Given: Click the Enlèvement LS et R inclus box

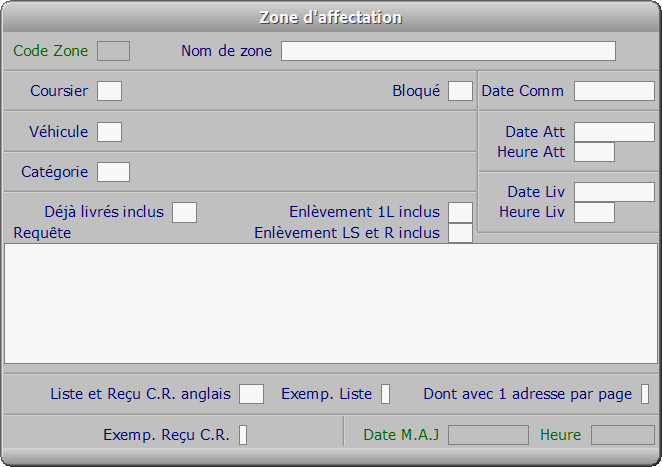Looking at the screenshot, I should coord(460,233).
